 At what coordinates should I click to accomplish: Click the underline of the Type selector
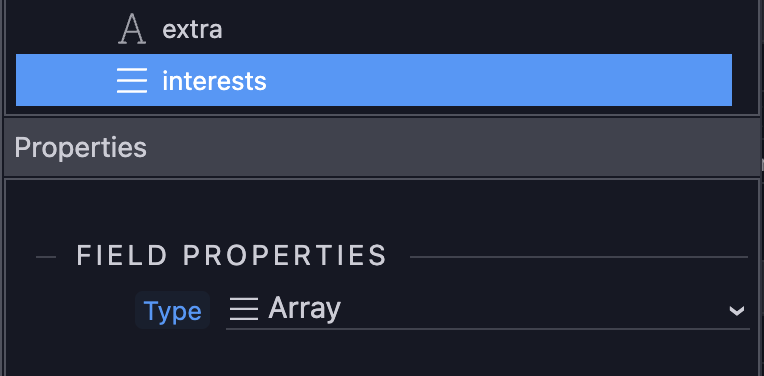pyautogui.click(x=488, y=329)
